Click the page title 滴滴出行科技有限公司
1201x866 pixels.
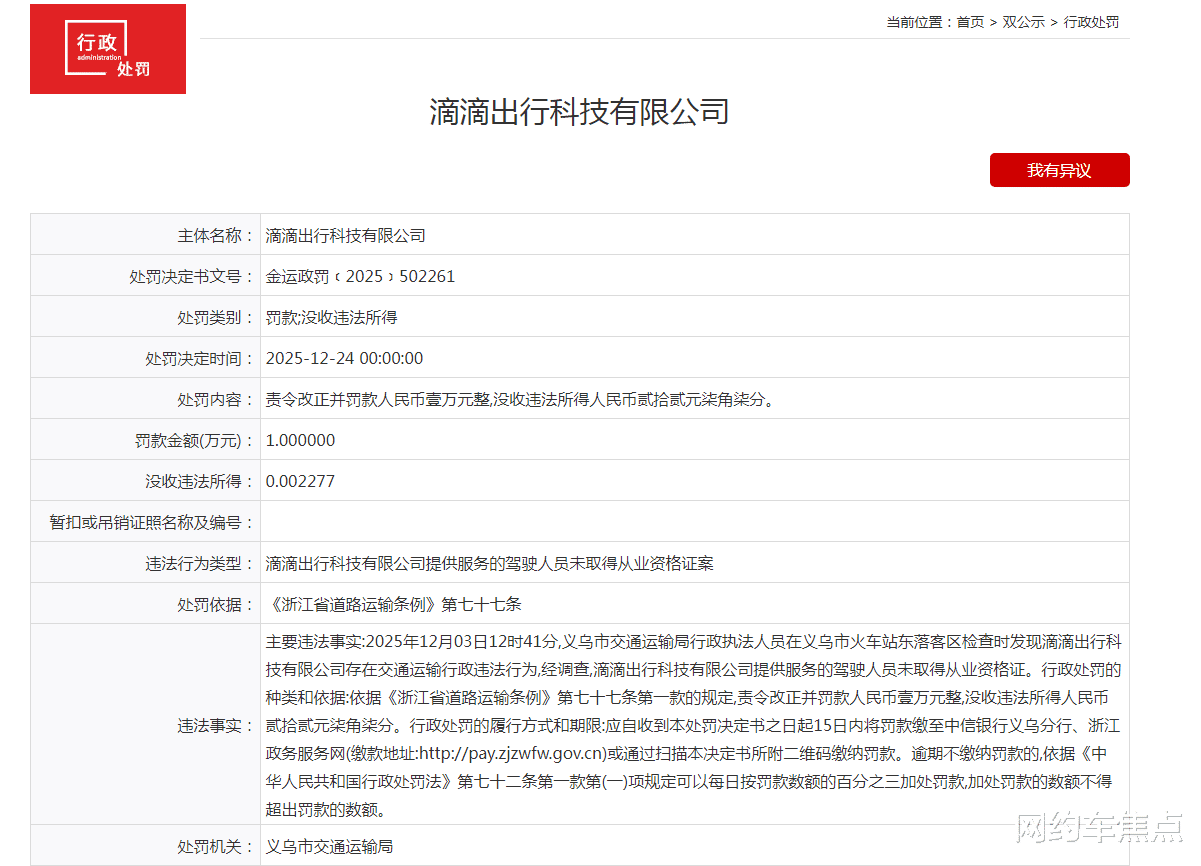[580, 111]
